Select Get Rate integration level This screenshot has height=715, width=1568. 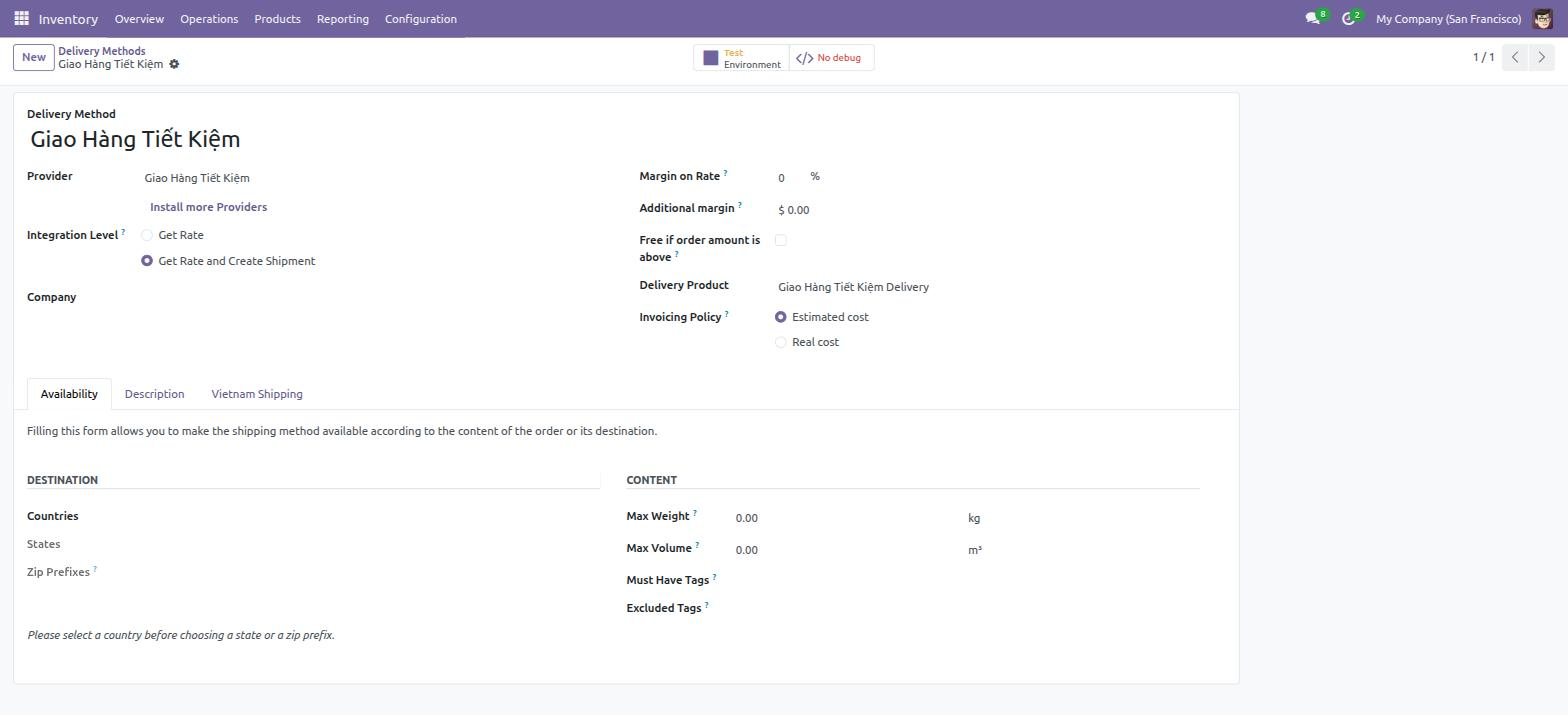point(147,235)
